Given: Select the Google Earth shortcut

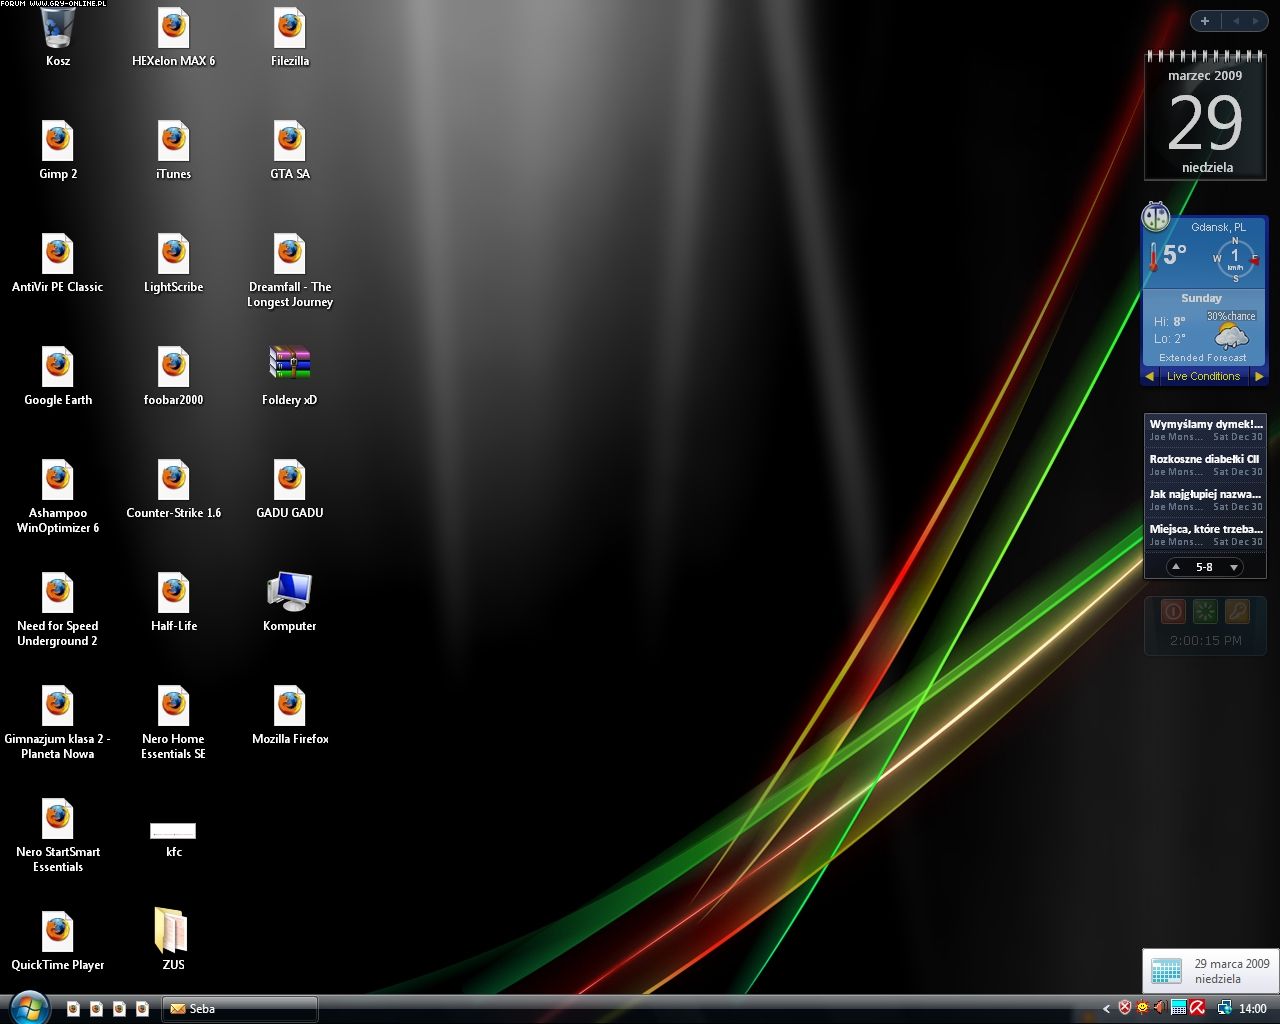Looking at the screenshot, I should coord(58,376).
